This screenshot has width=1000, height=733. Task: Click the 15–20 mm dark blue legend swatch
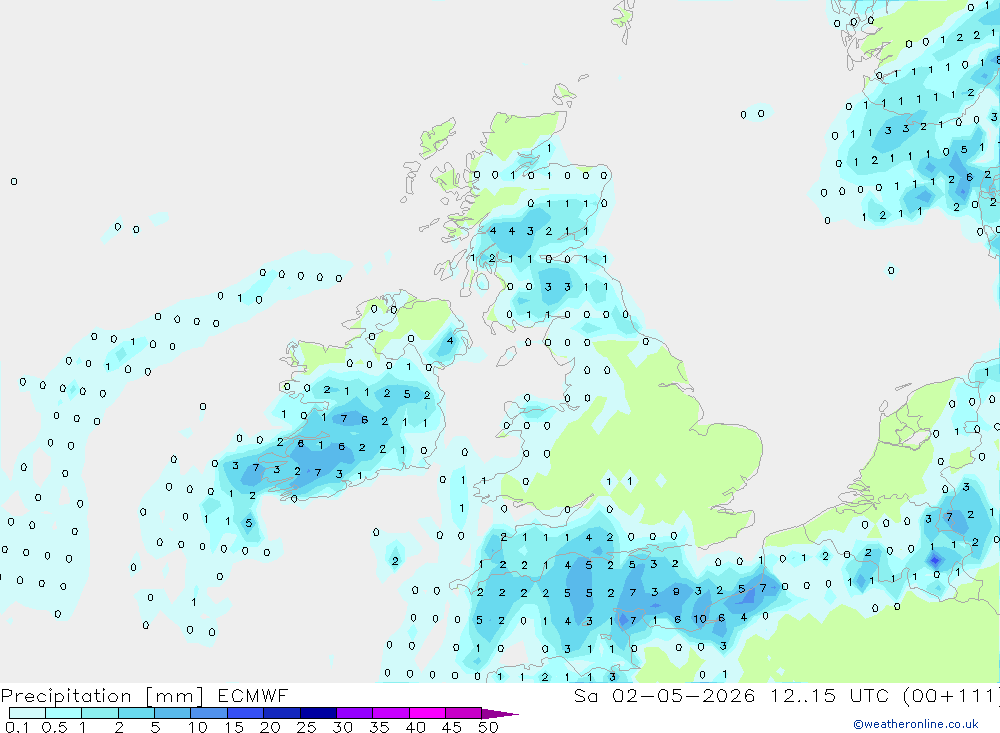246,713
